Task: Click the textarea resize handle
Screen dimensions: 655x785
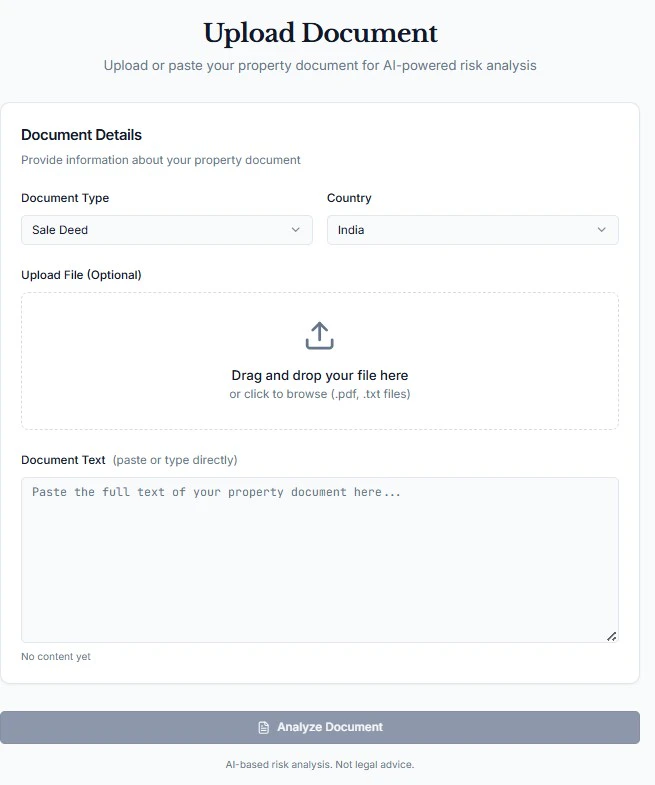Action: [x=611, y=635]
